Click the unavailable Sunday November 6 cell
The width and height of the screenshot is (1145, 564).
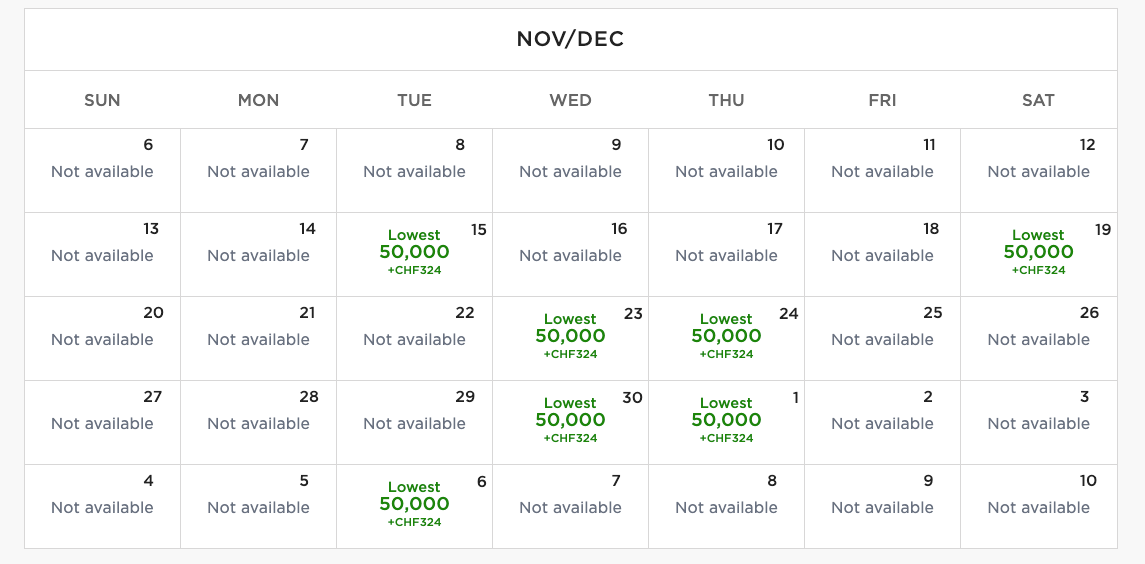coord(102,171)
